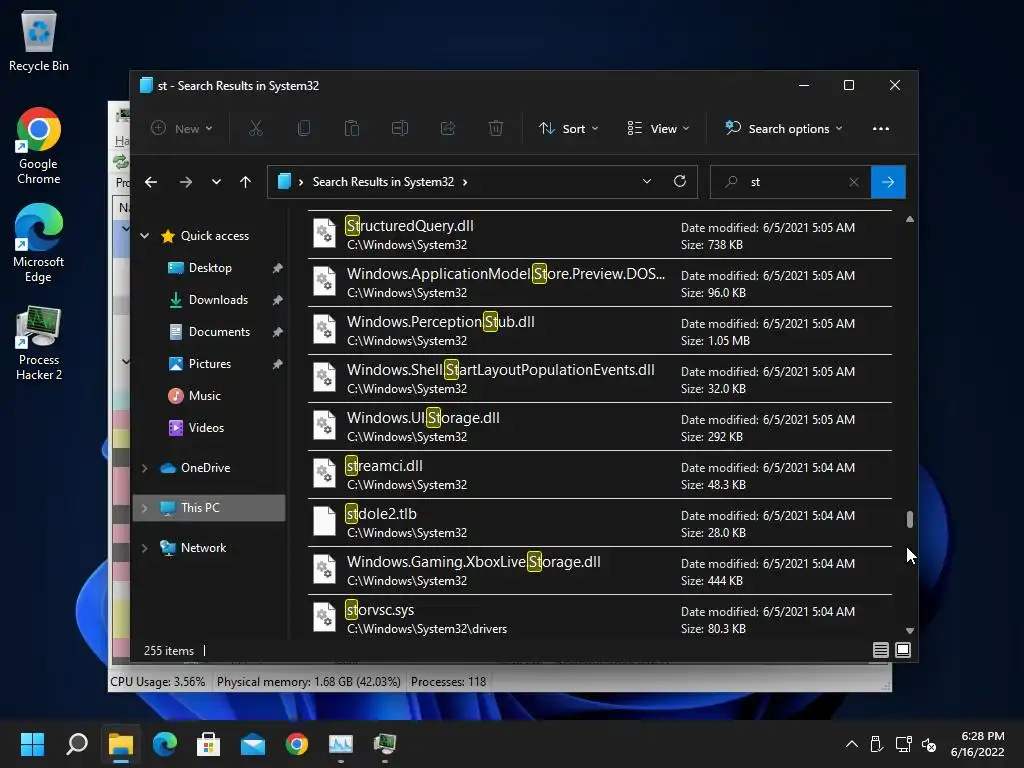The image size is (1024, 768).
Task: Open taskbar Search
Action: [x=77, y=744]
